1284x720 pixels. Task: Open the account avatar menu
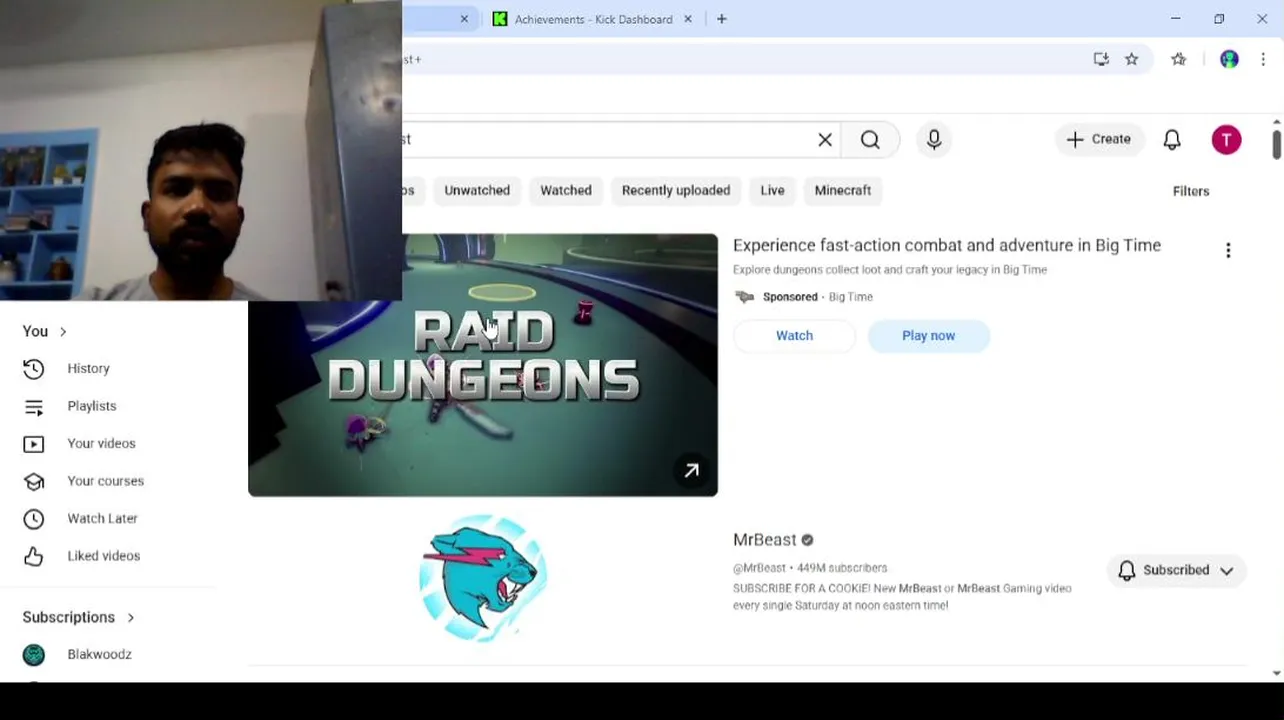(x=1226, y=140)
